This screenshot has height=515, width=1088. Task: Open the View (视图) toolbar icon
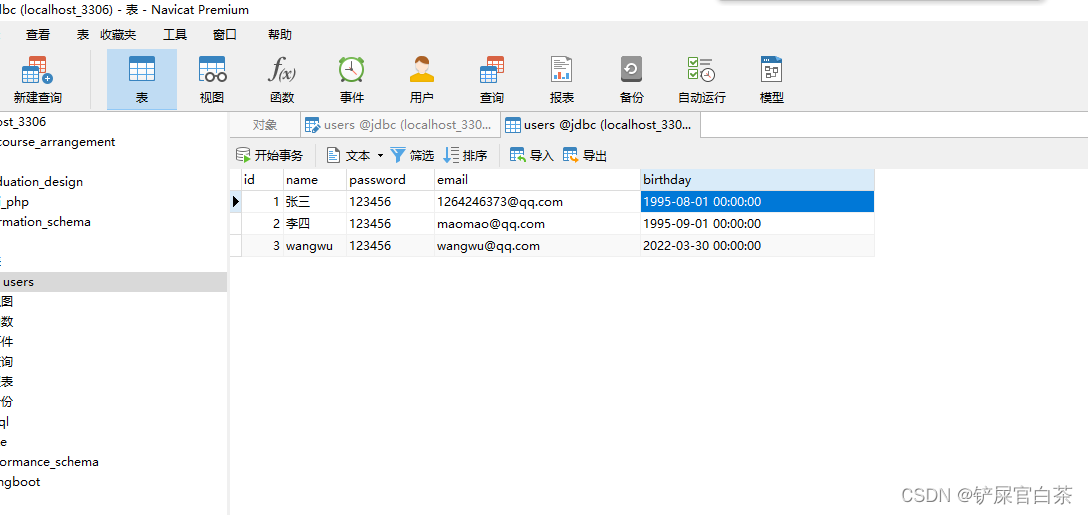tap(212, 80)
